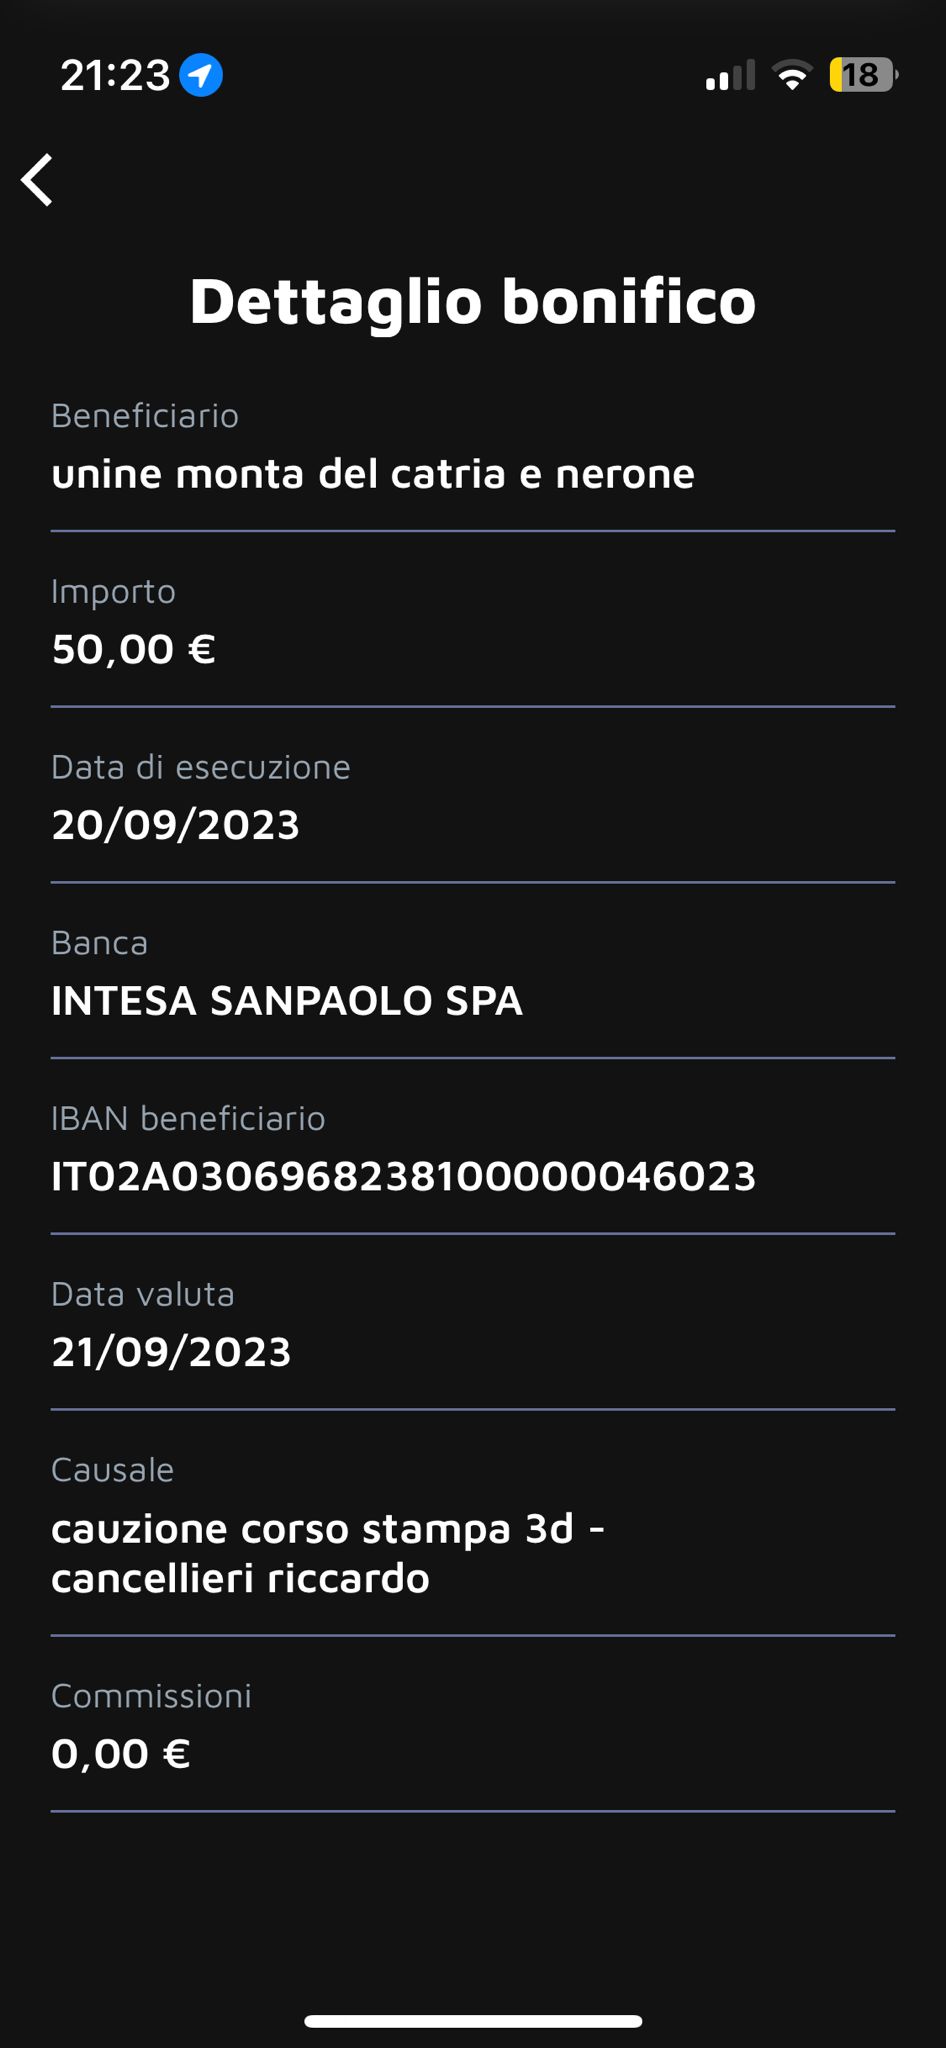The image size is (946, 2048).
Task: Tap the home indicator bar
Action: click(473, 2021)
